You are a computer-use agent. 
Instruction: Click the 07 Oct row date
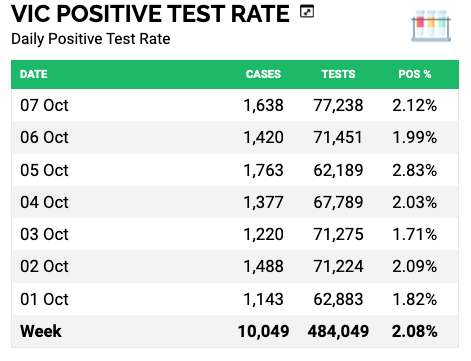pos(44,105)
